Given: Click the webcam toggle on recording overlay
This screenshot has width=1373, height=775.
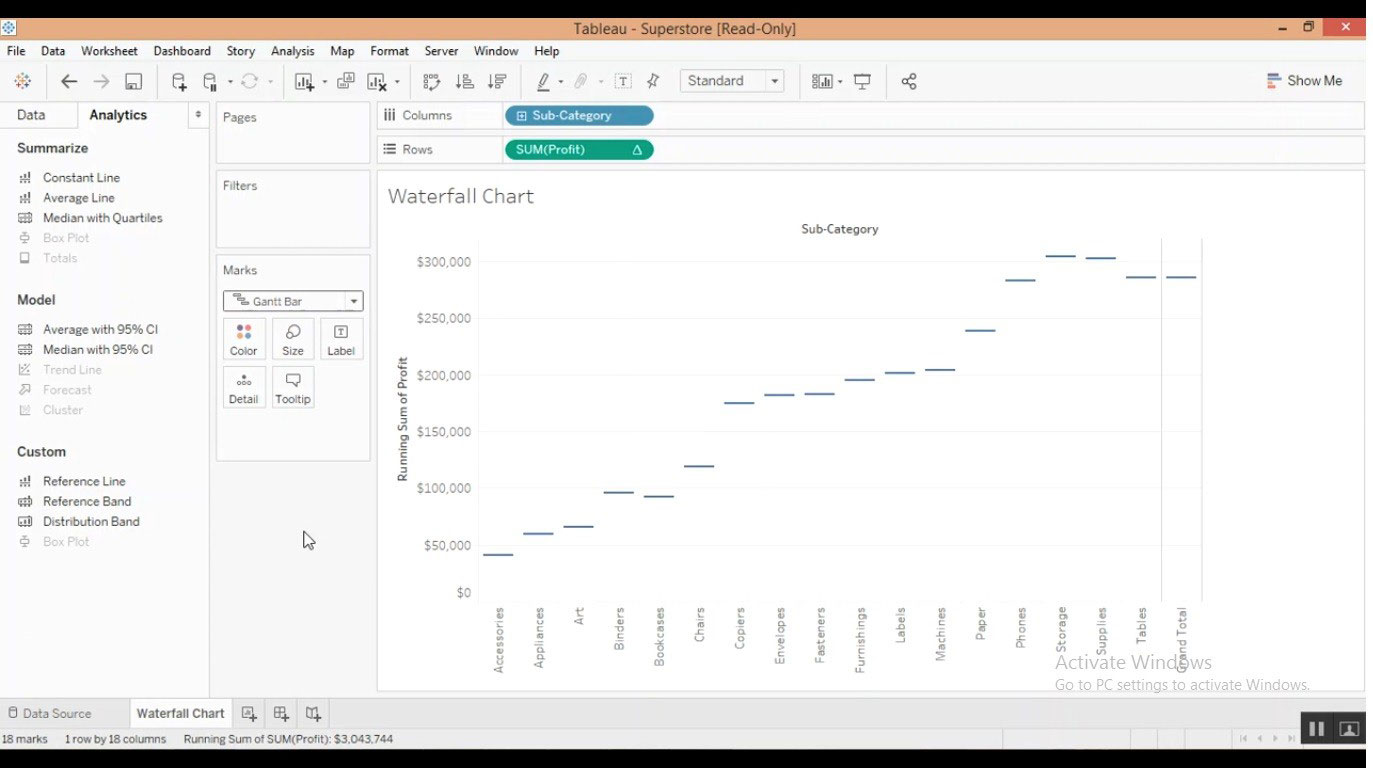Looking at the screenshot, I should pos(1349,729).
